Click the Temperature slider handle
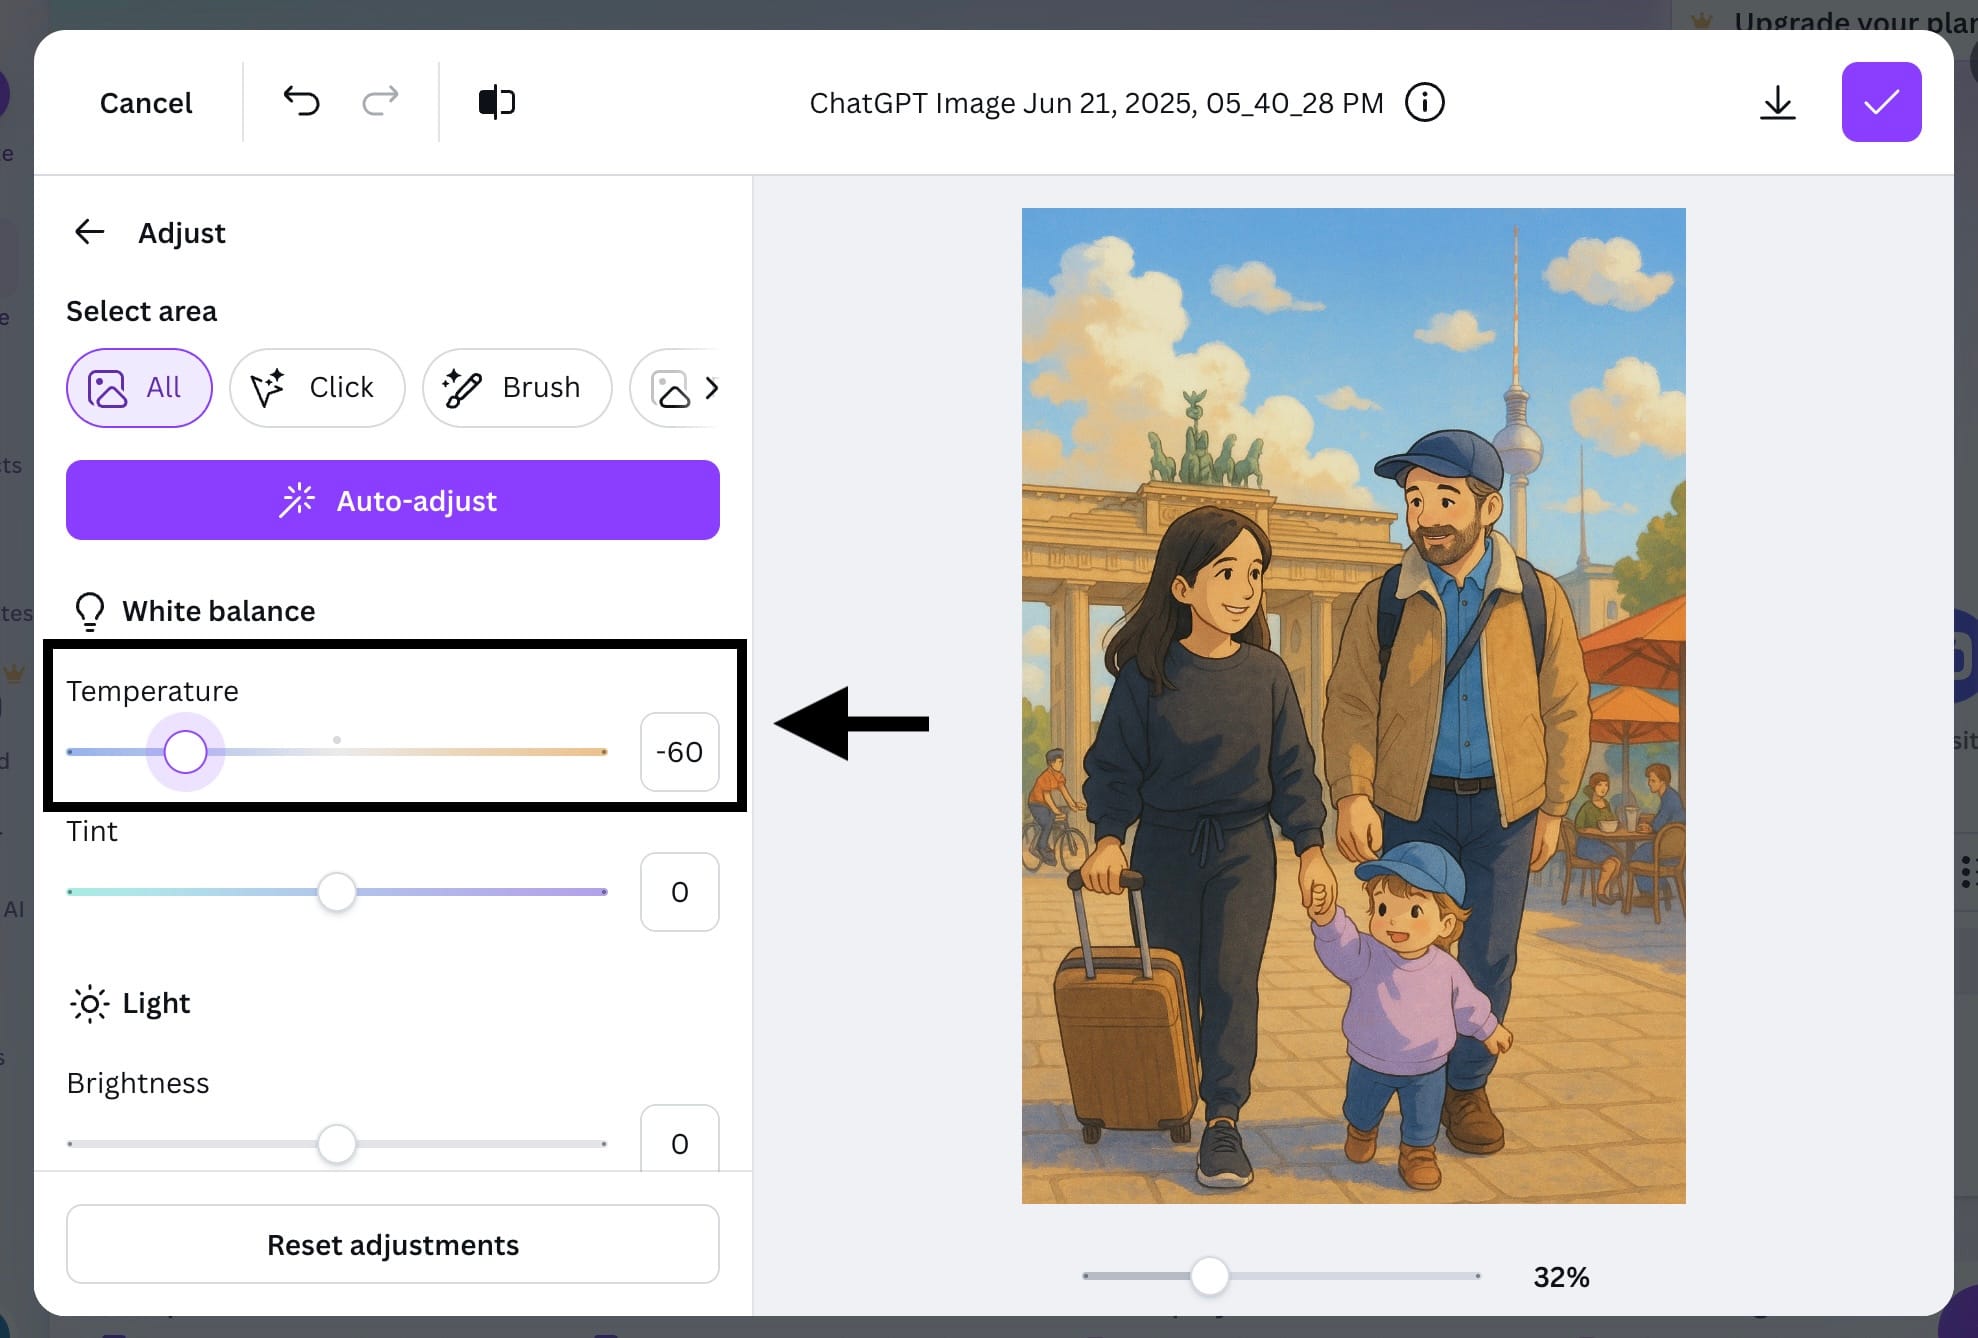1978x1338 pixels. (185, 752)
